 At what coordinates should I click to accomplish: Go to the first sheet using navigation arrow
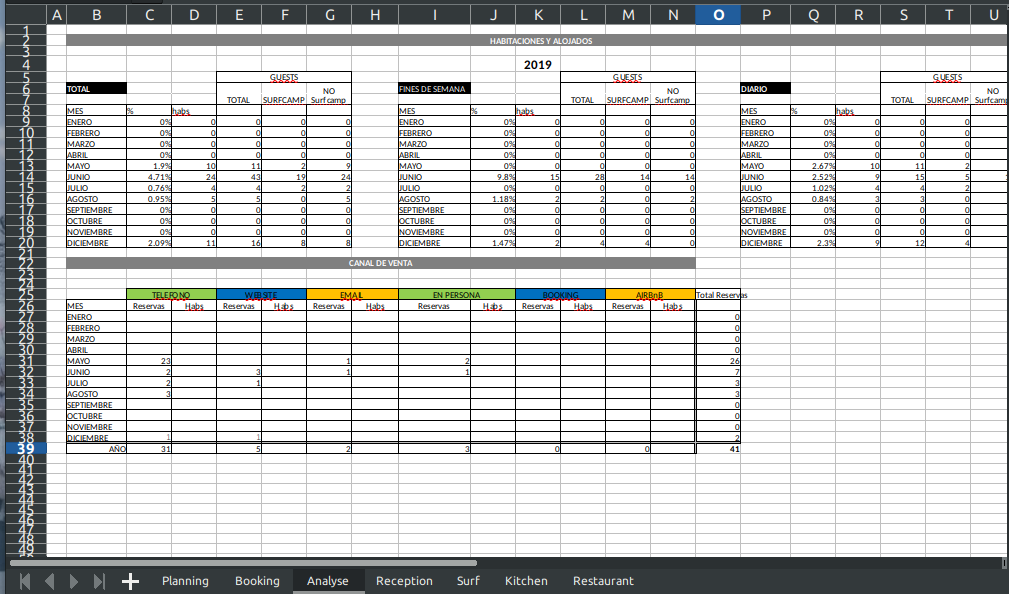(24, 581)
